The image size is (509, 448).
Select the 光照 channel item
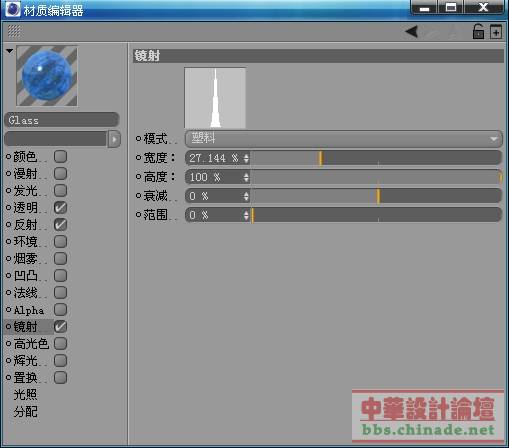point(25,395)
